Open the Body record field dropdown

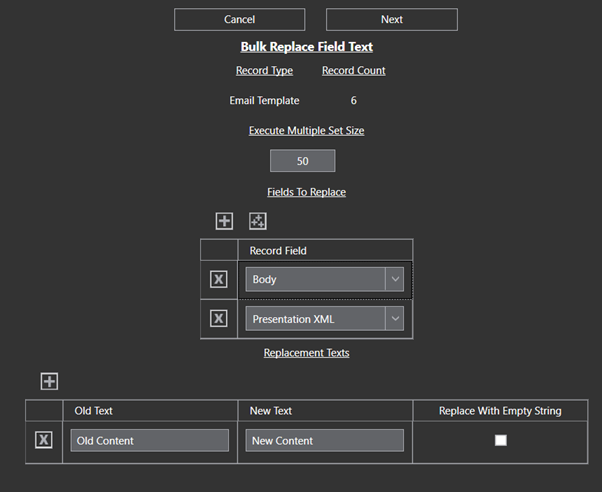tap(394, 280)
